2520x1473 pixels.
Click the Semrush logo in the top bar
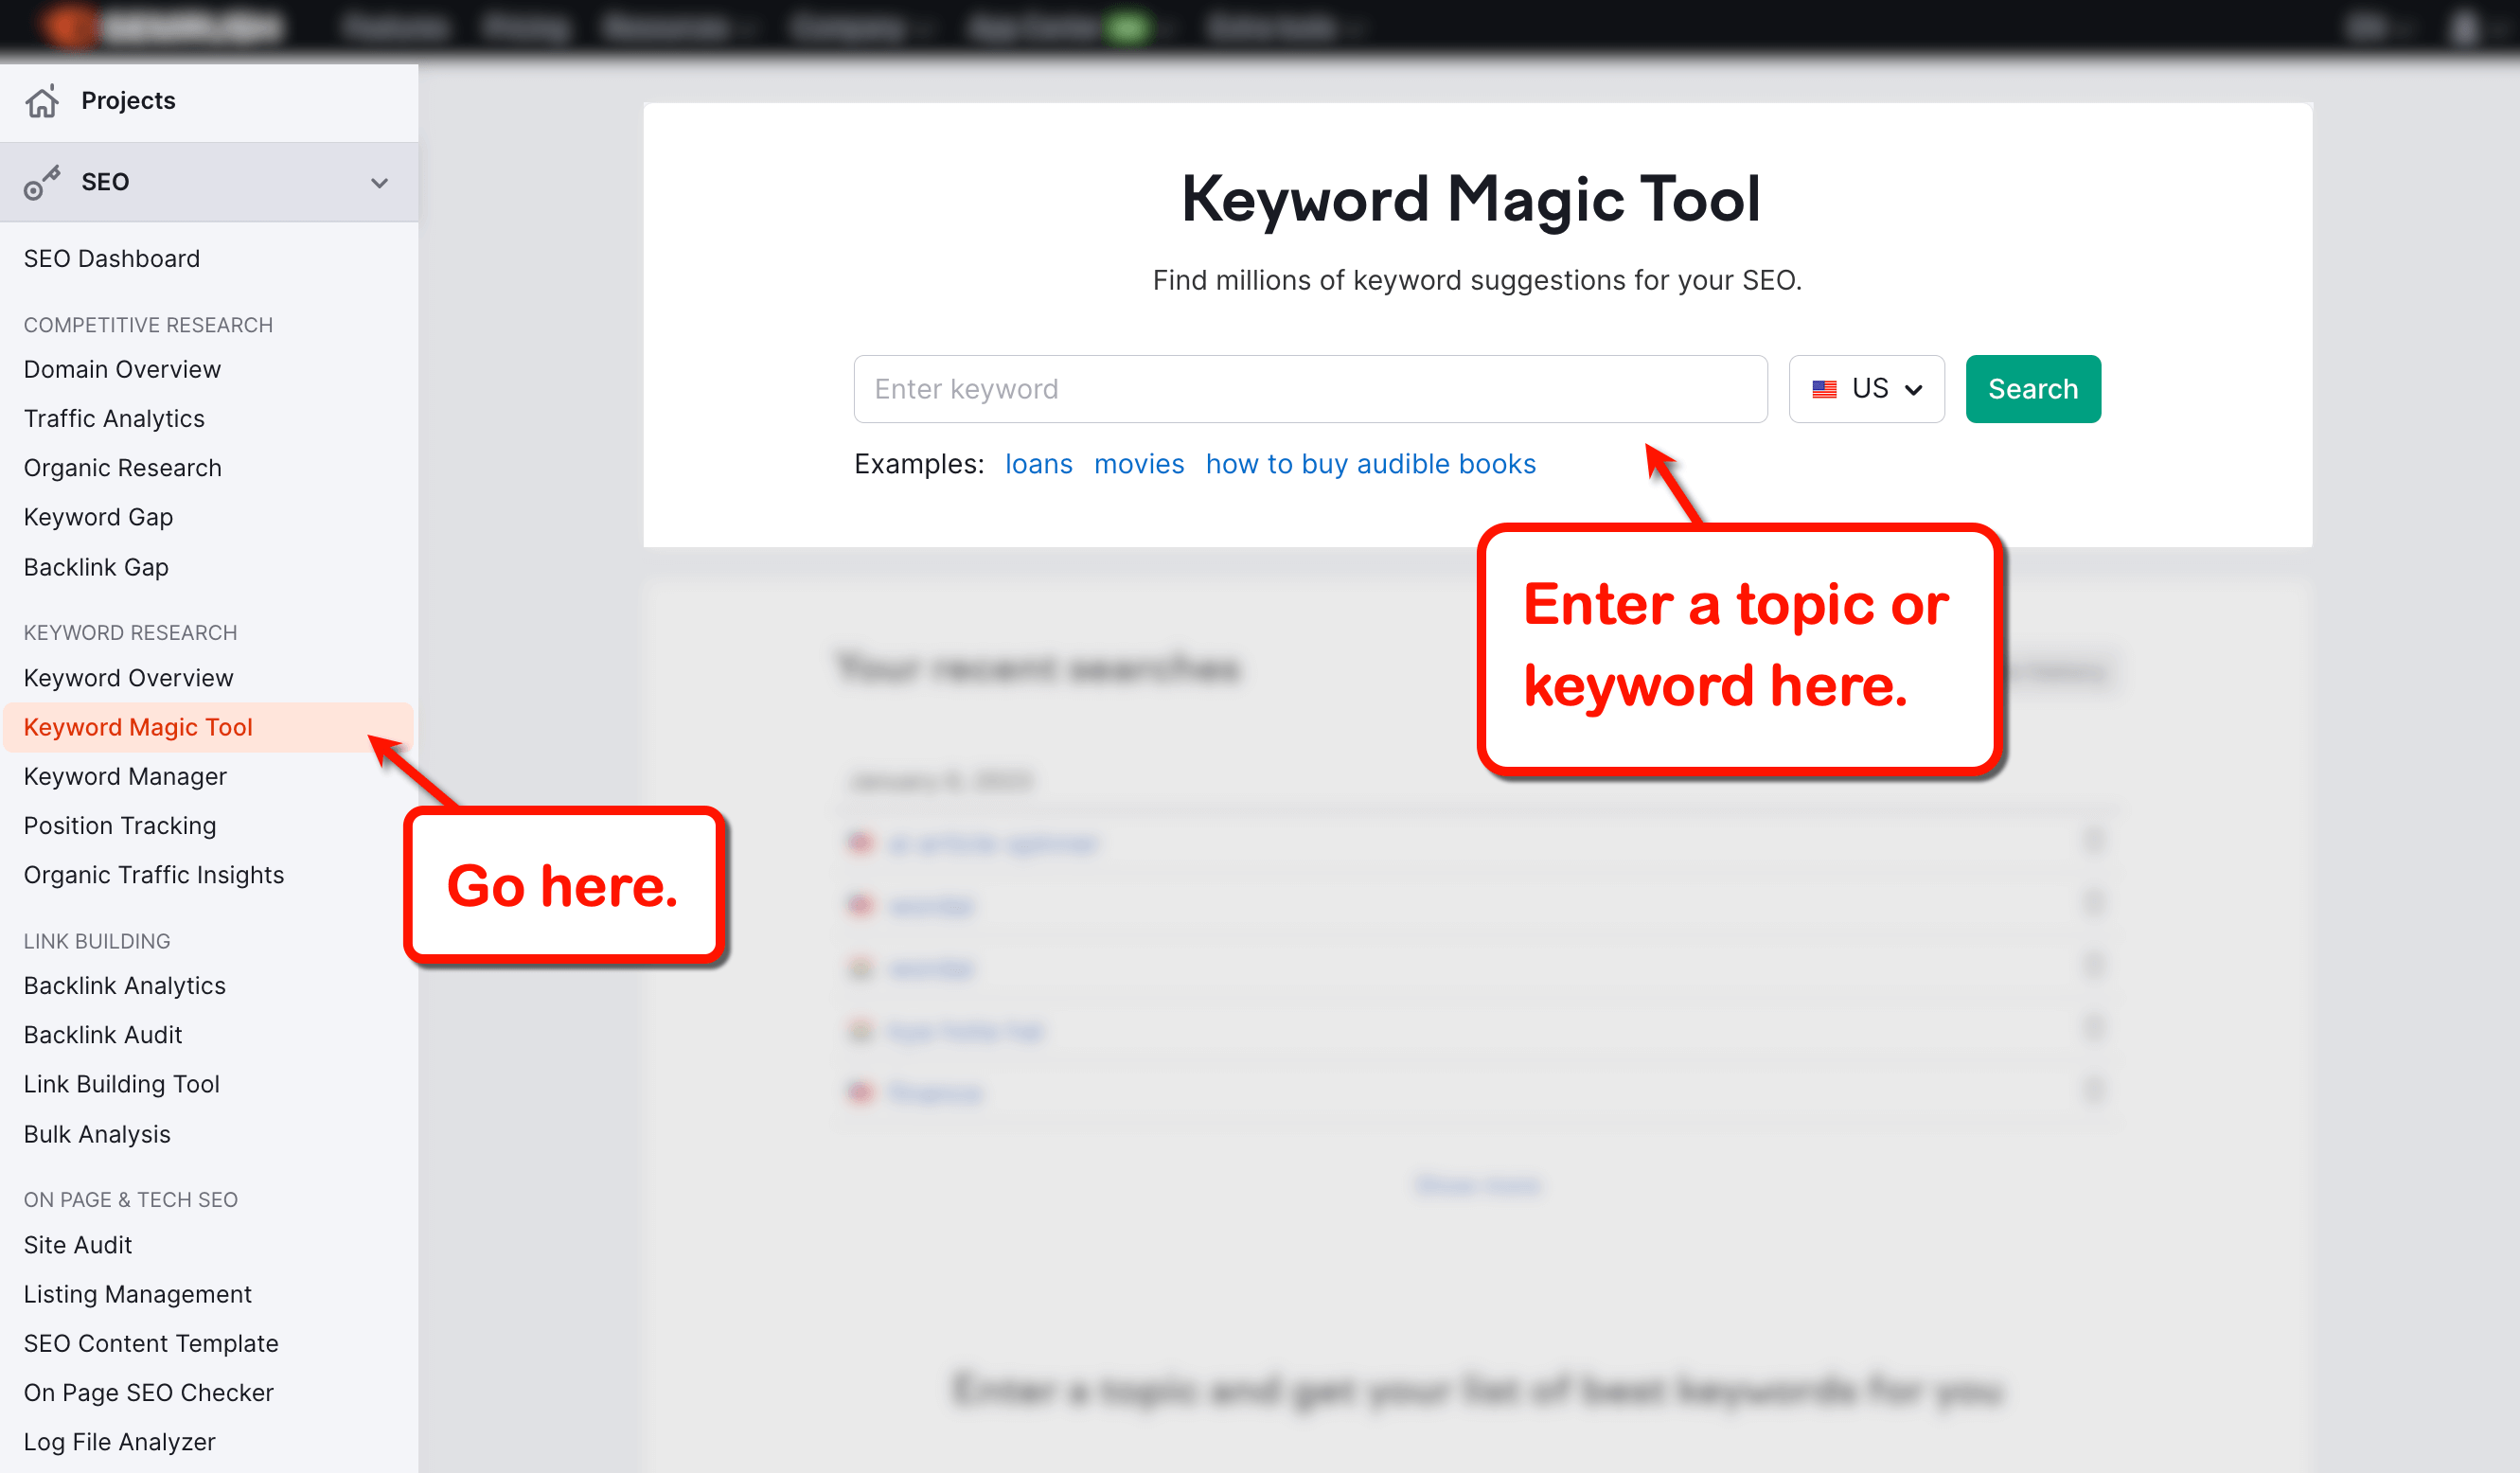(x=160, y=25)
